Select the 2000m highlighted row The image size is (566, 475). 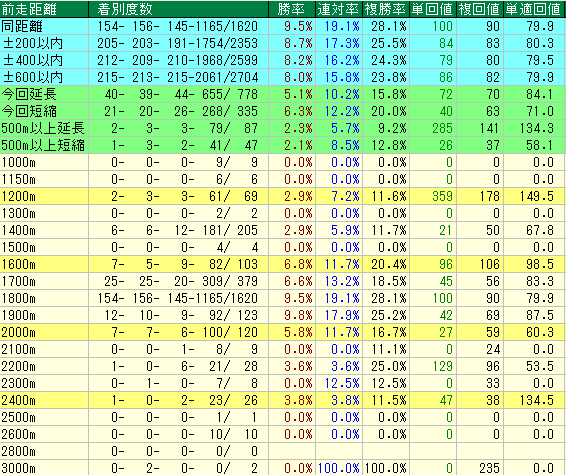pos(283,332)
